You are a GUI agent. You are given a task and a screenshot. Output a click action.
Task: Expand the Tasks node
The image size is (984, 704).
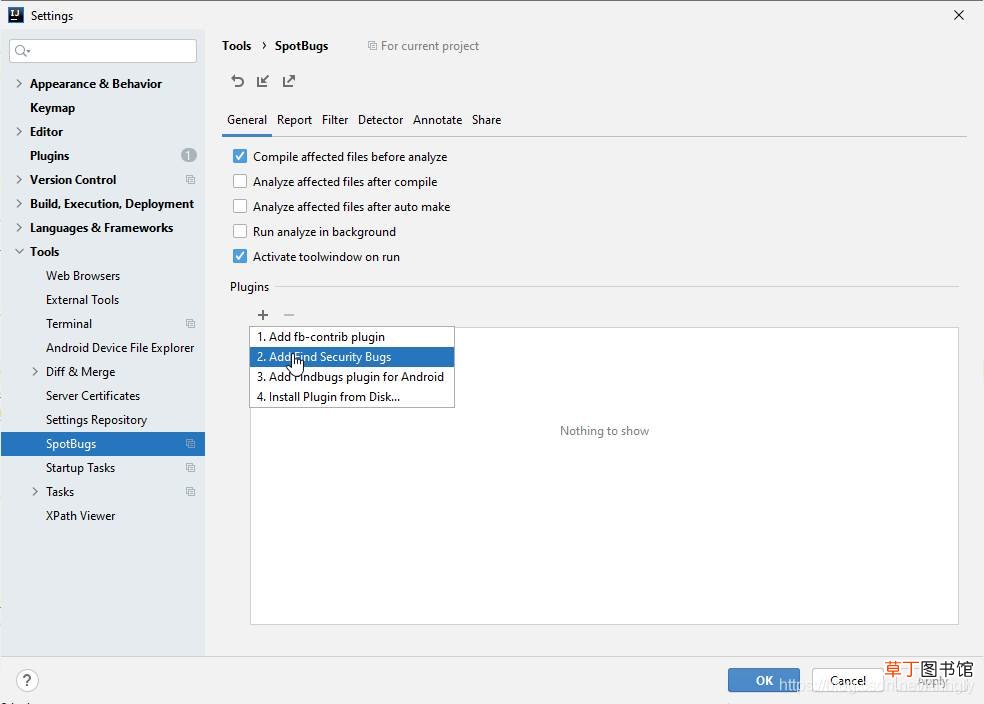point(35,491)
